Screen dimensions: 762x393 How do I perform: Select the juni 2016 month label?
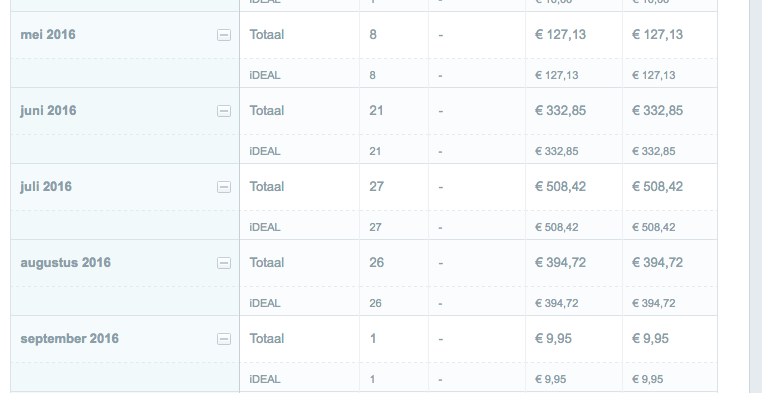click(x=48, y=111)
